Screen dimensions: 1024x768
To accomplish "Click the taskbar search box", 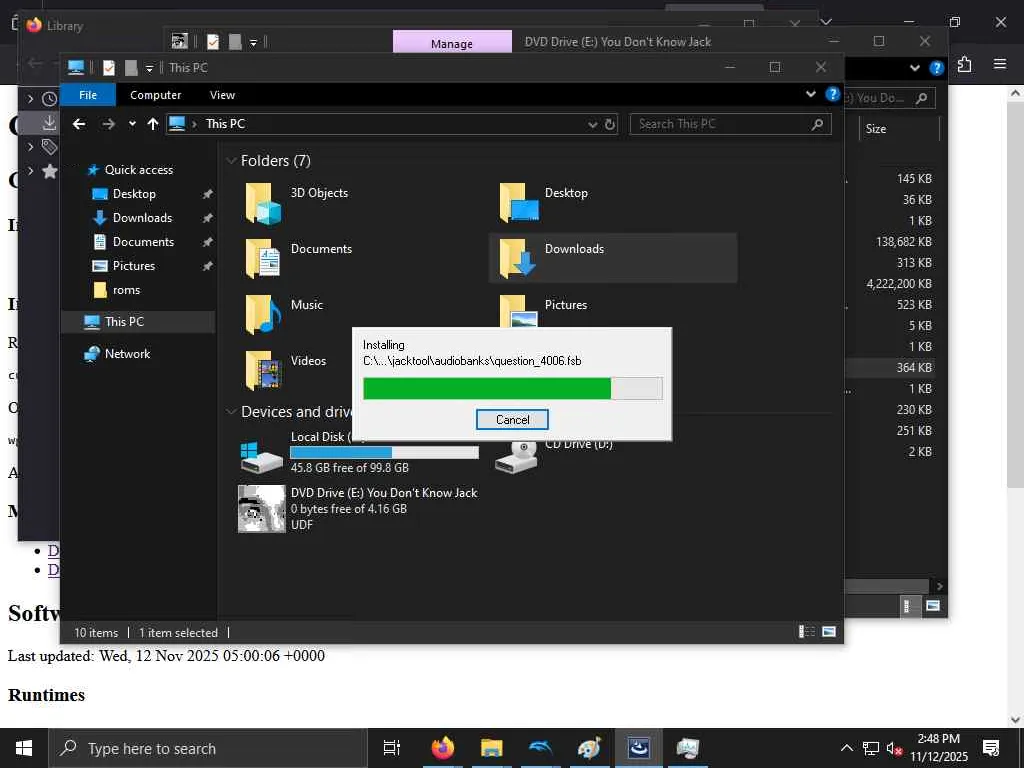I will [x=208, y=748].
